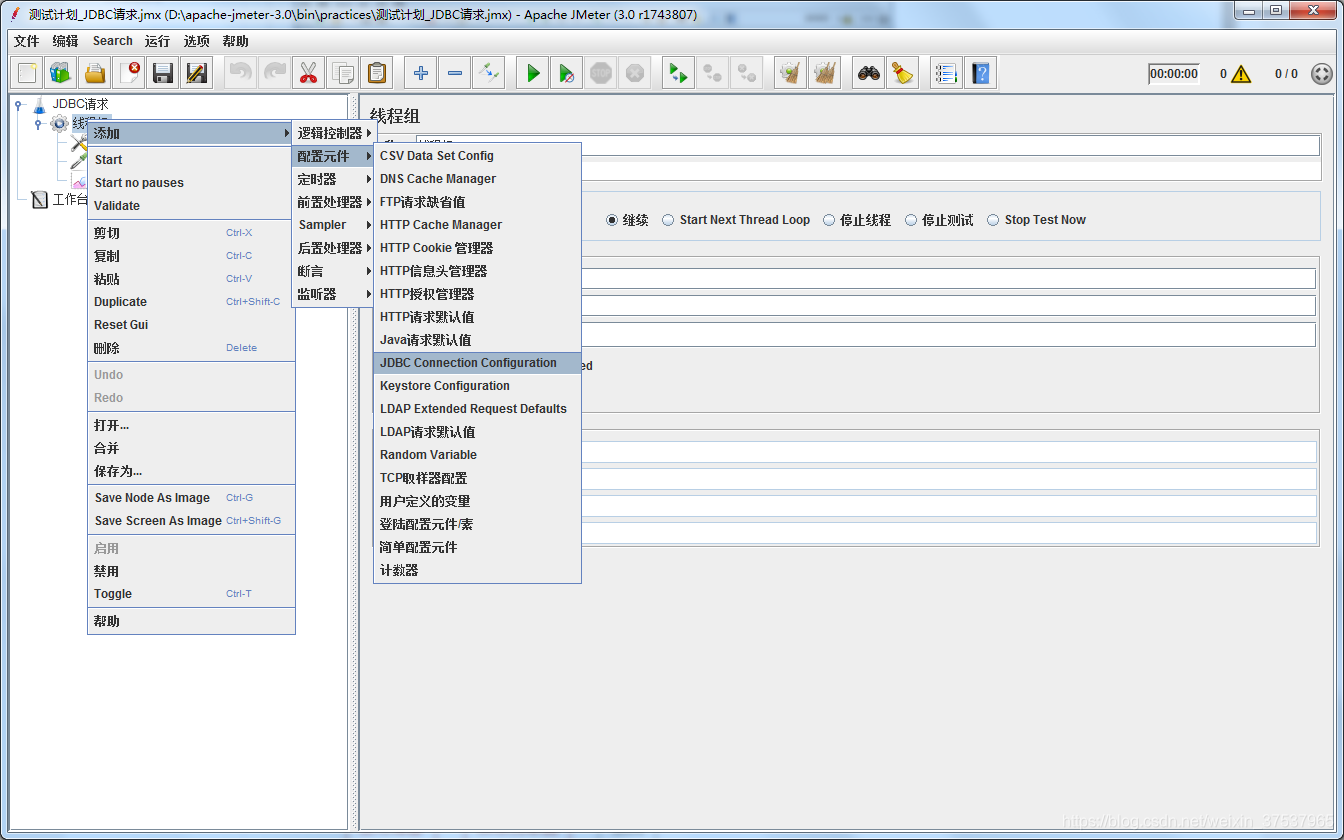The height and width of the screenshot is (840, 1344).
Task: Click the Open file folder icon
Action: click(95, 73)
